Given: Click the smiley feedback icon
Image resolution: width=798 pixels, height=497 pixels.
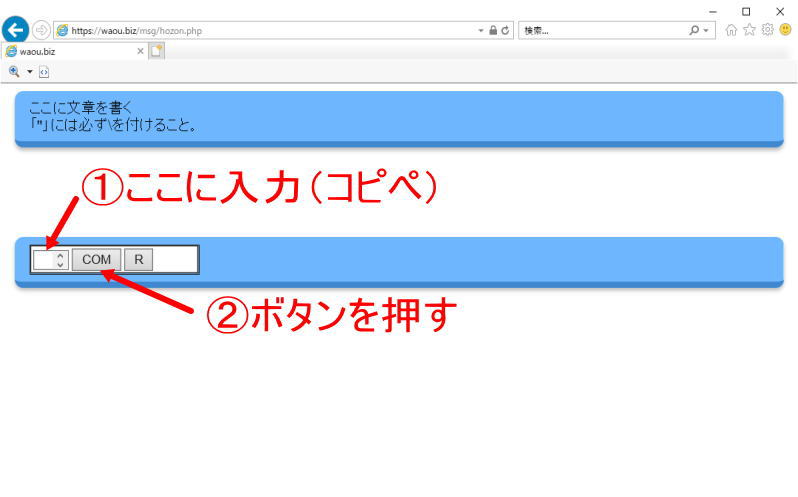Looking at the screenshot, I should pos(785,30).
